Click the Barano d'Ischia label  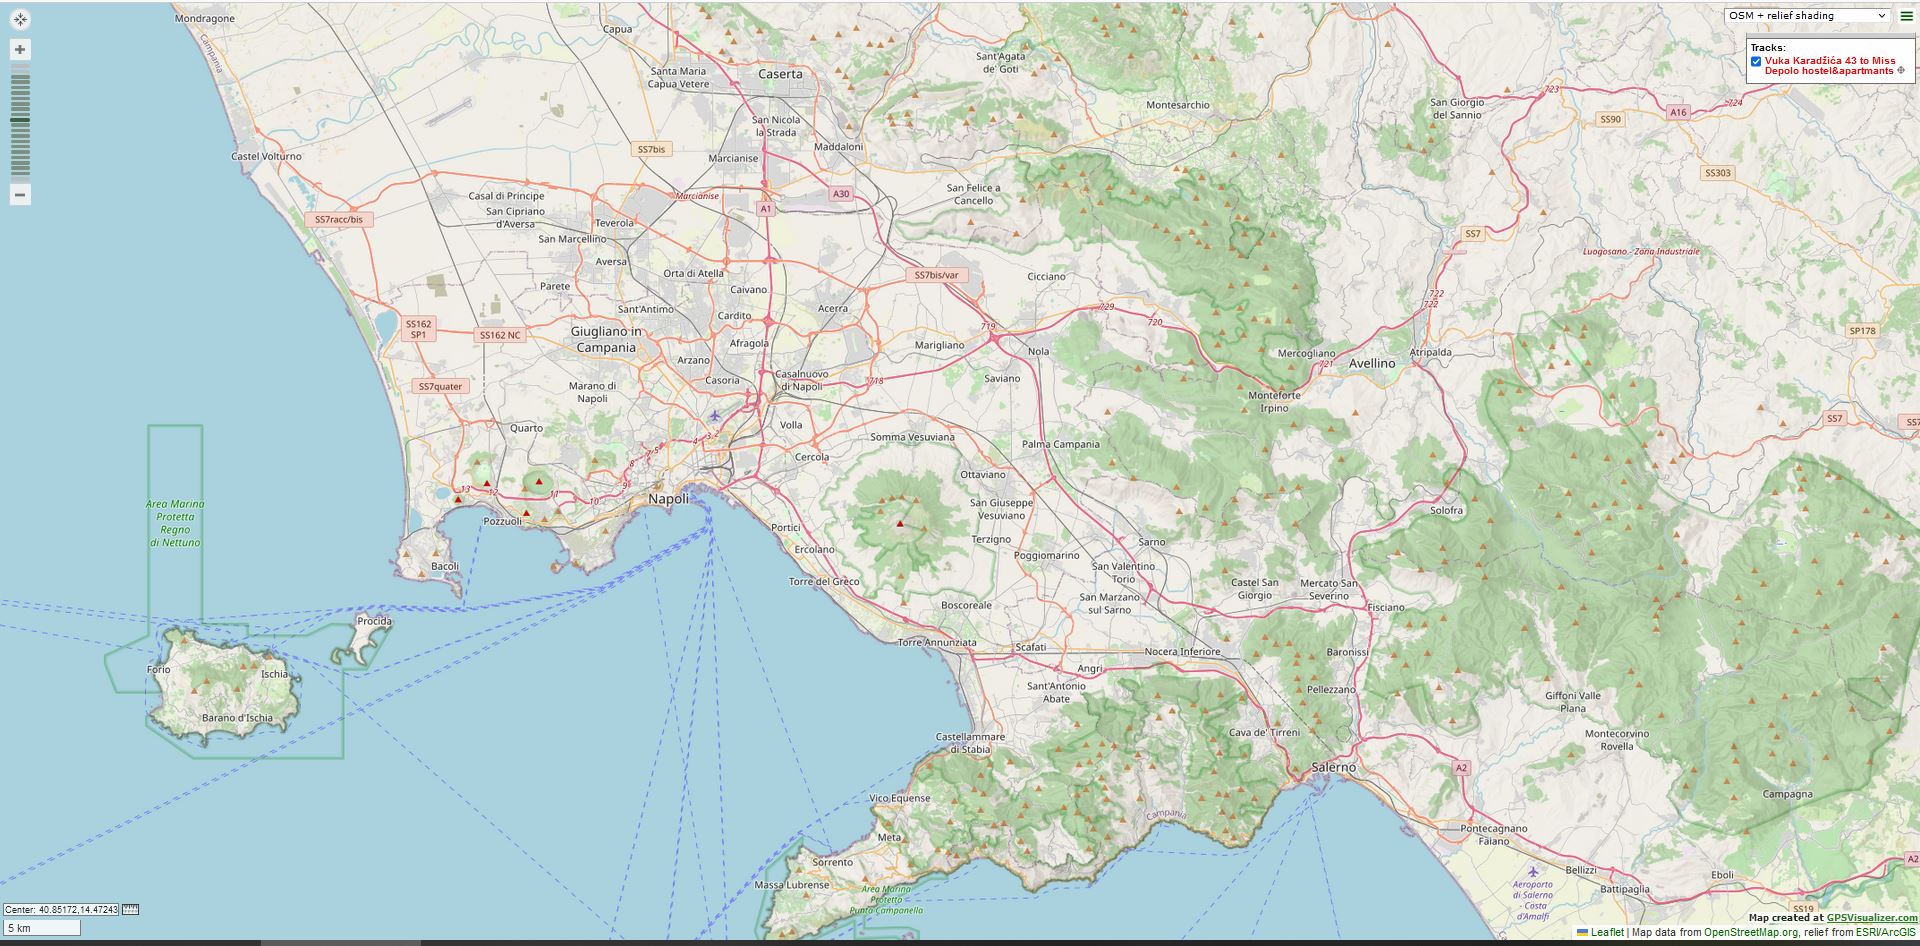click(237, 718)
